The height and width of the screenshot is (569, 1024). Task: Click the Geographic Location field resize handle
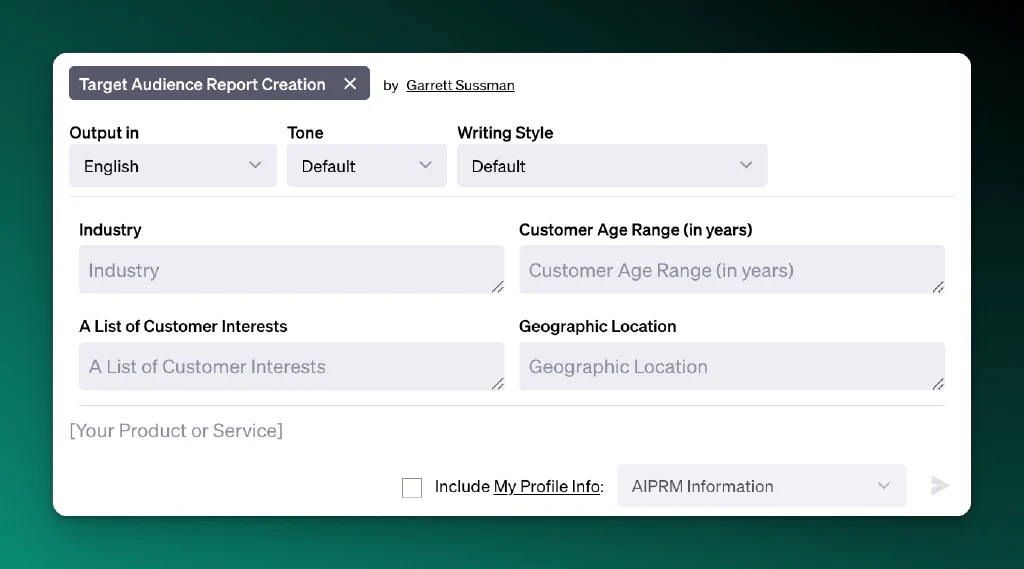pos(938,384)
